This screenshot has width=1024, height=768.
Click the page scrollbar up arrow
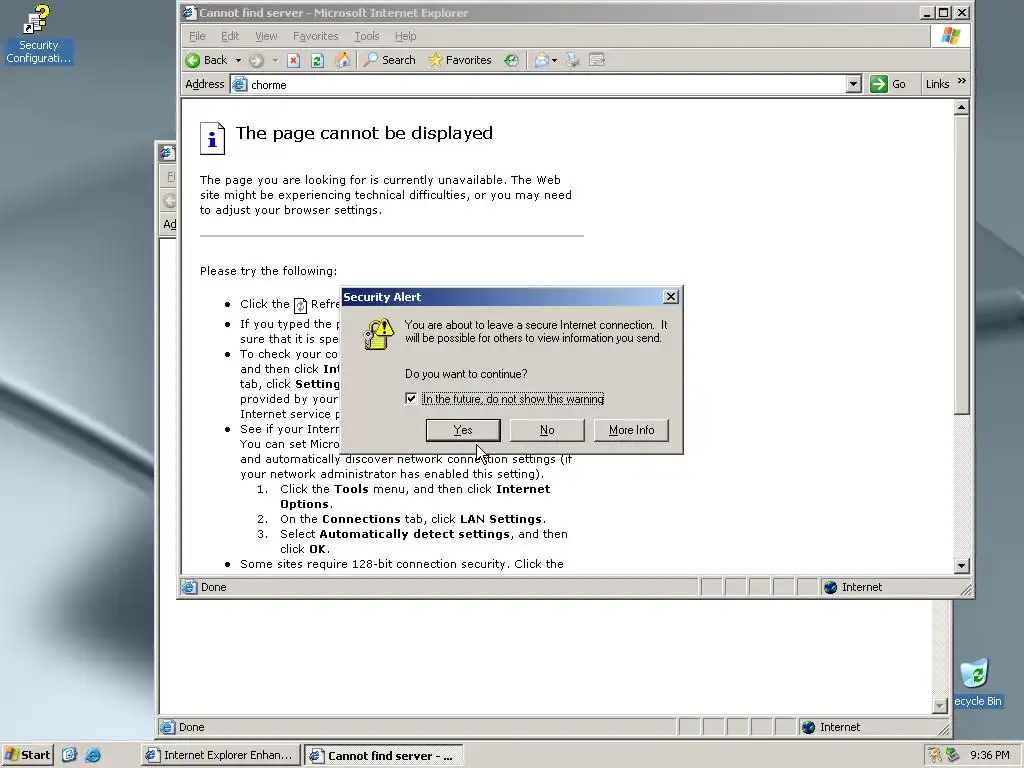click(x=961, y=108)
